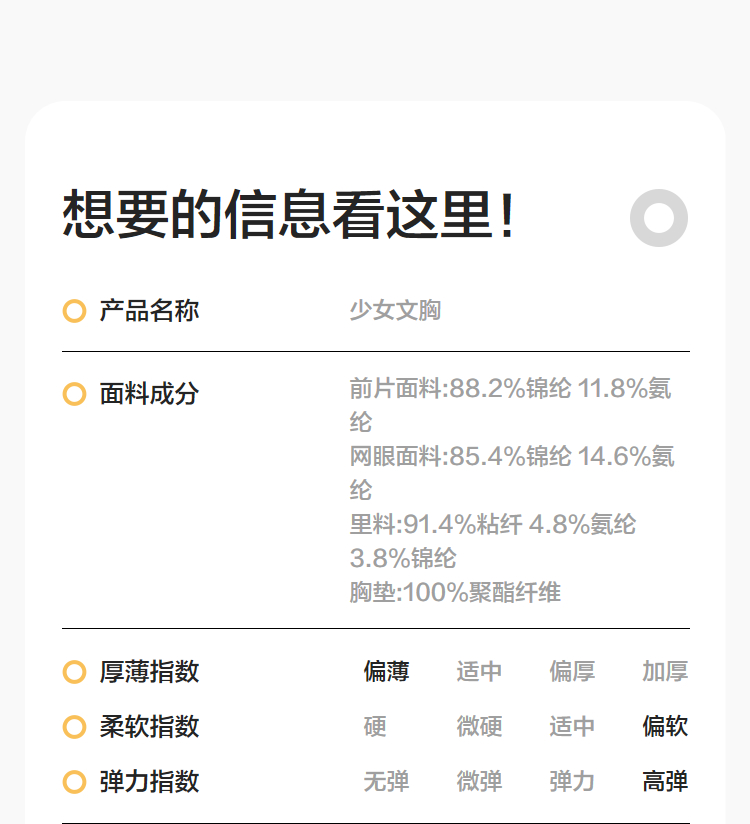The height and width of the screenshot is (824, 750).
Task: Click the yellow circle beside 柔软指数
Action: 74,727
